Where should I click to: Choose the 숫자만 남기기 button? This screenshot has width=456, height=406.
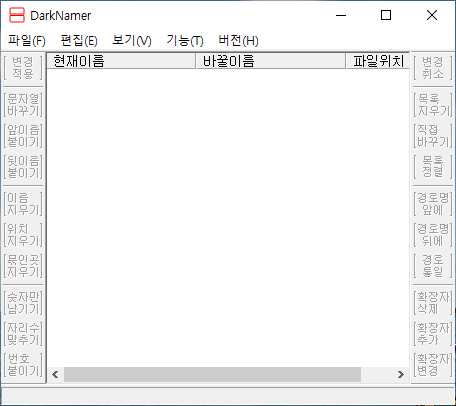tap(23, 303)
